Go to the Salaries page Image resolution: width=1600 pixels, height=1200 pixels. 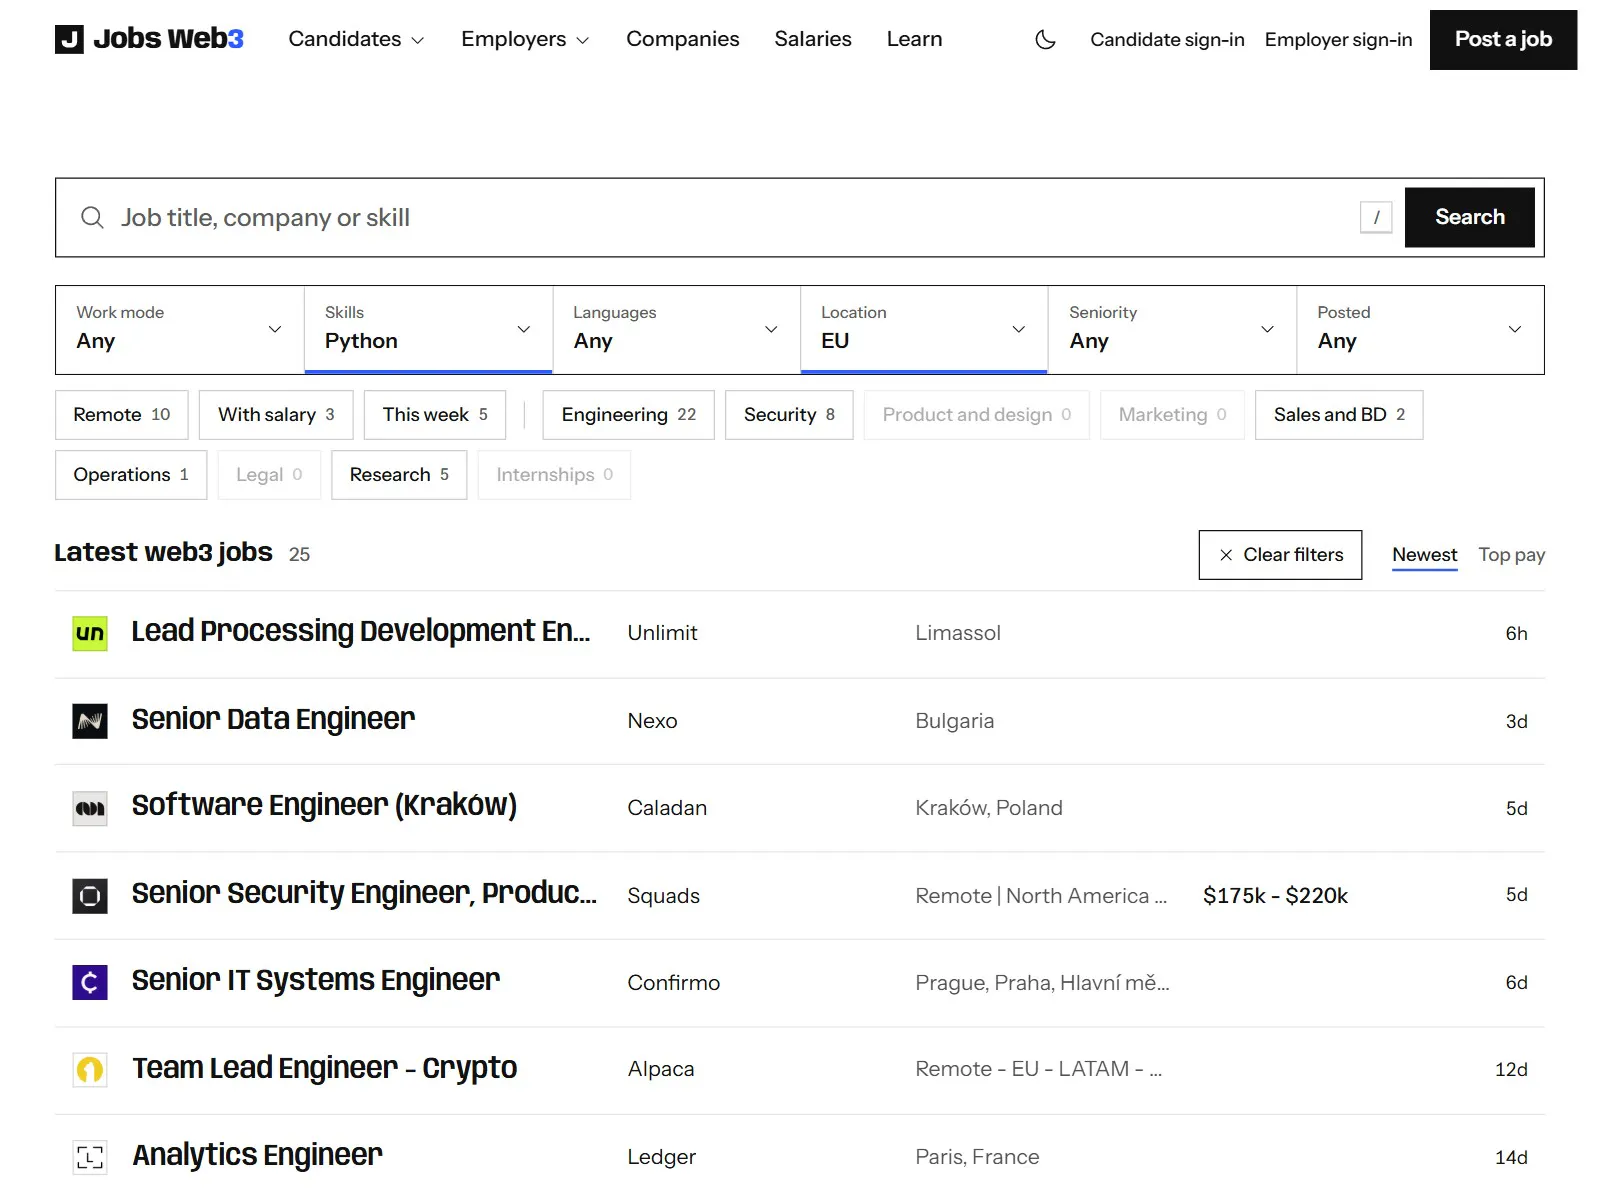[x=813, y=39]
